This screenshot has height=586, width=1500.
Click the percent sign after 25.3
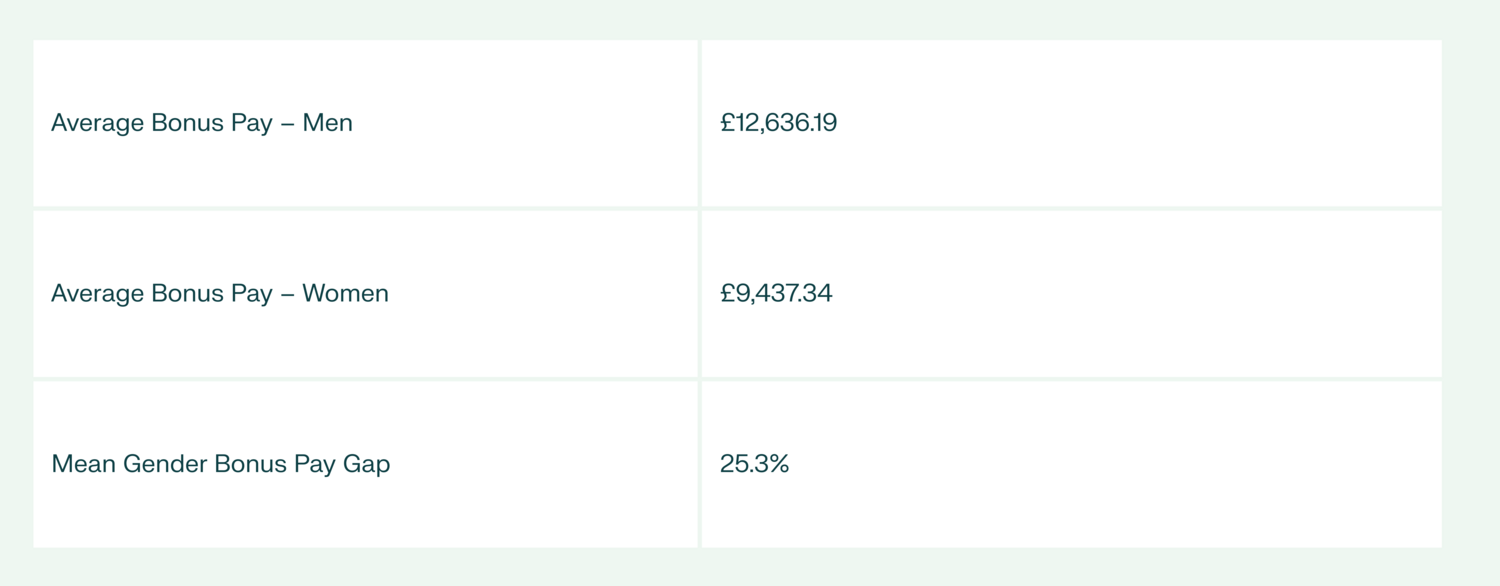click(x=778, y=464)
